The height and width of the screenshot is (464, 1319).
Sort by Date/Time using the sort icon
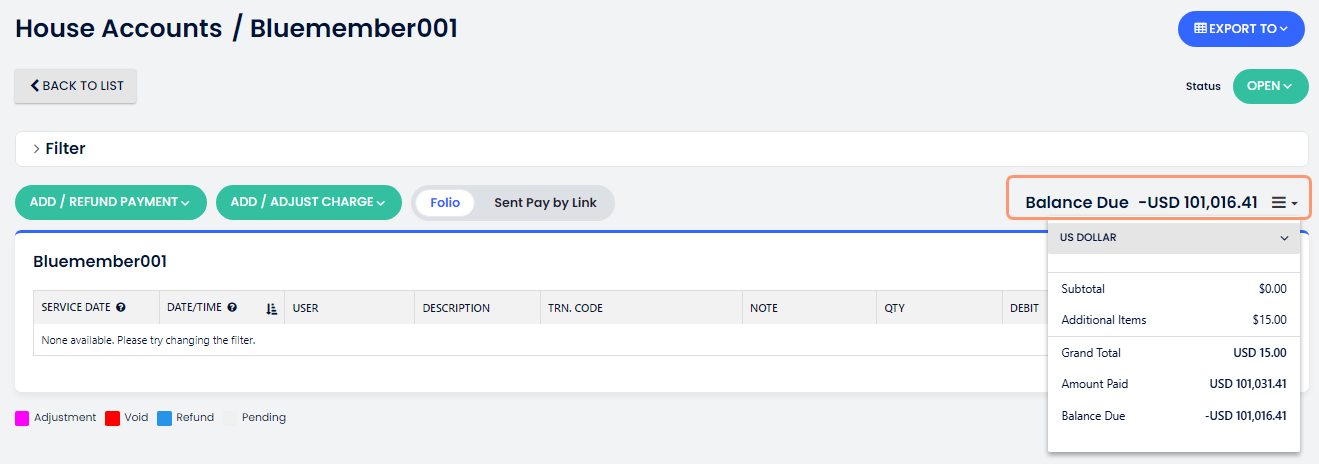click(271, 309)
